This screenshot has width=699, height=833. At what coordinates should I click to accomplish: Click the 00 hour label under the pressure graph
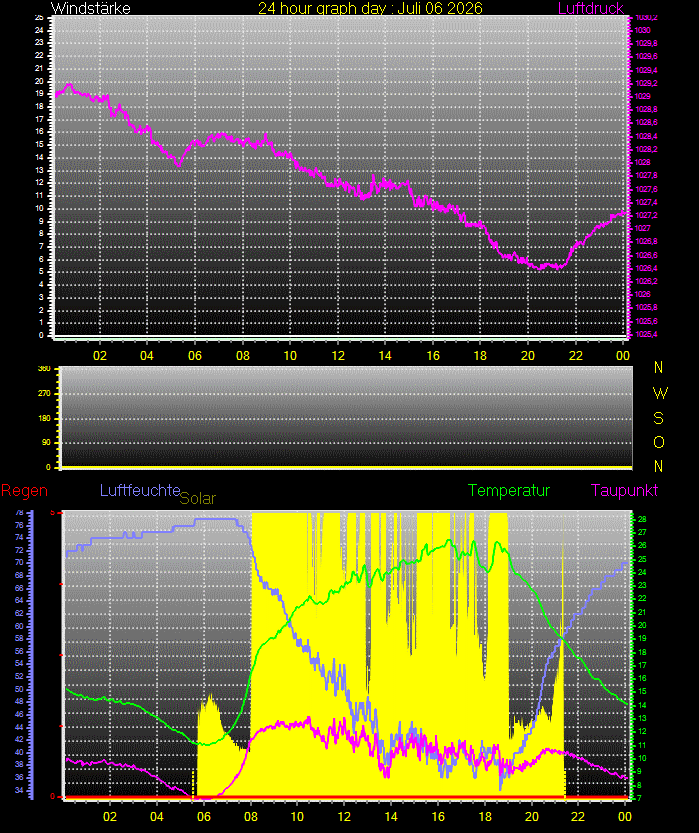click(x=623, y=355)
